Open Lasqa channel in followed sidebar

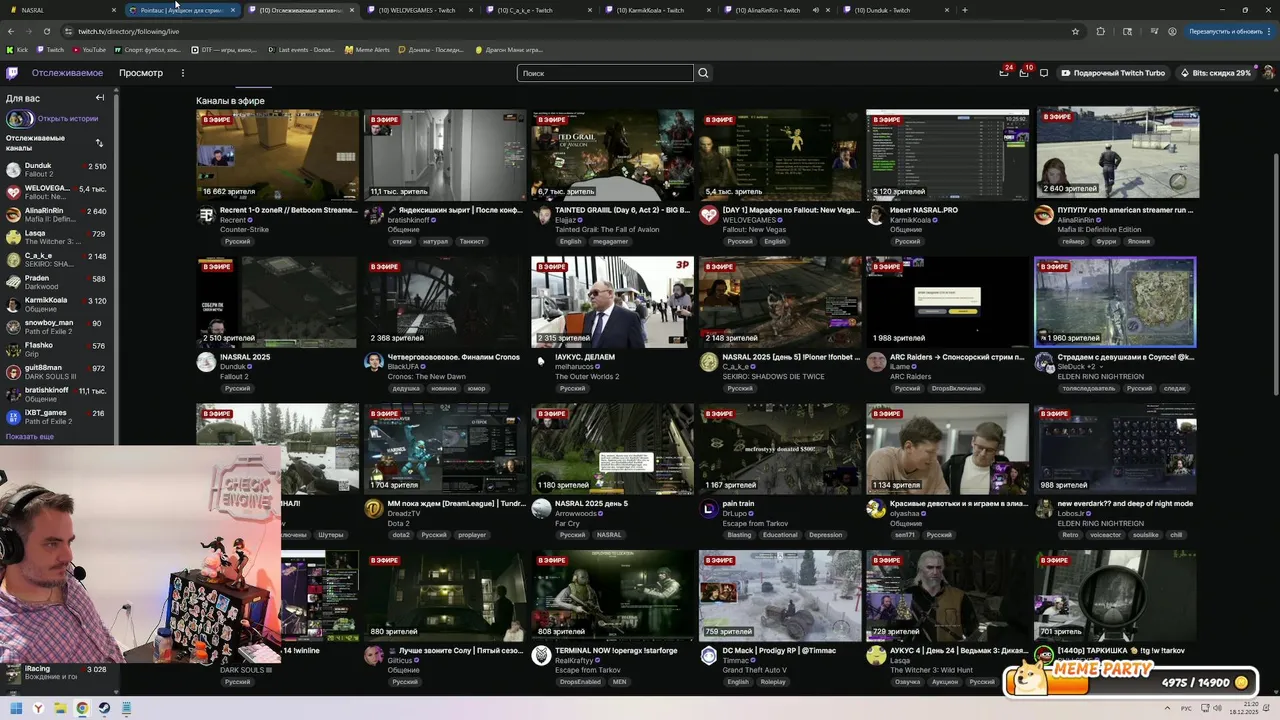[x=58, y=237]
